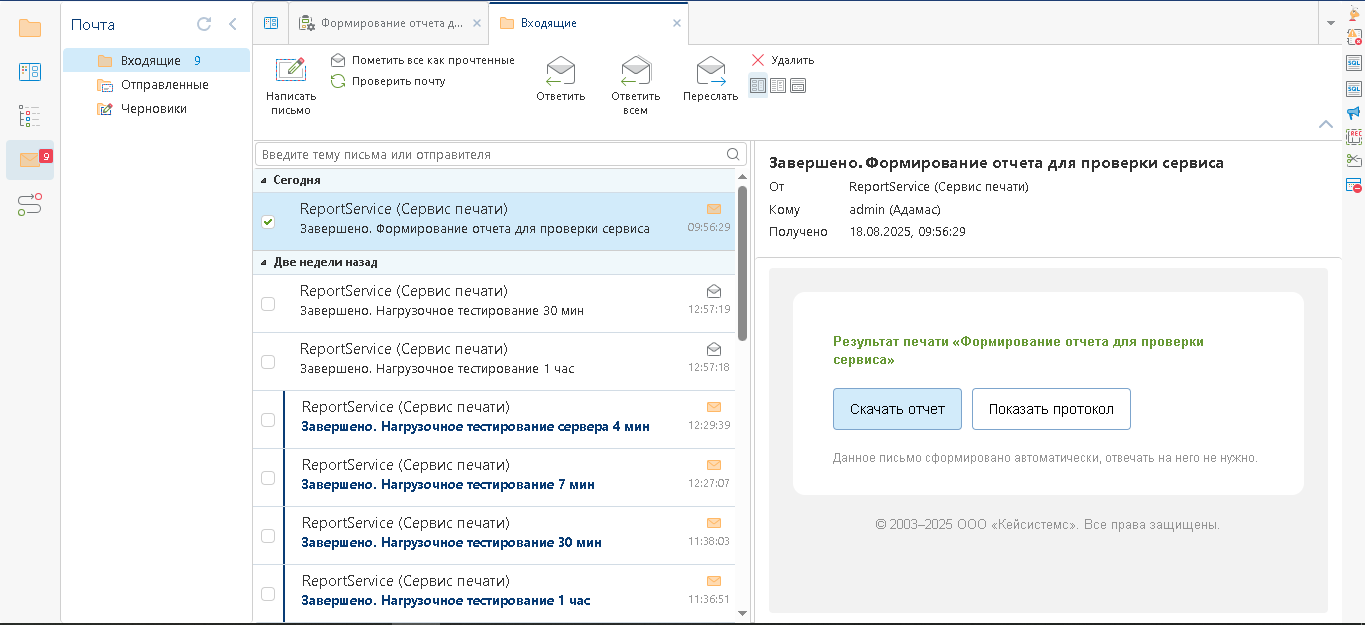Collapse the Сегодня message group

(x=264, y=181)
